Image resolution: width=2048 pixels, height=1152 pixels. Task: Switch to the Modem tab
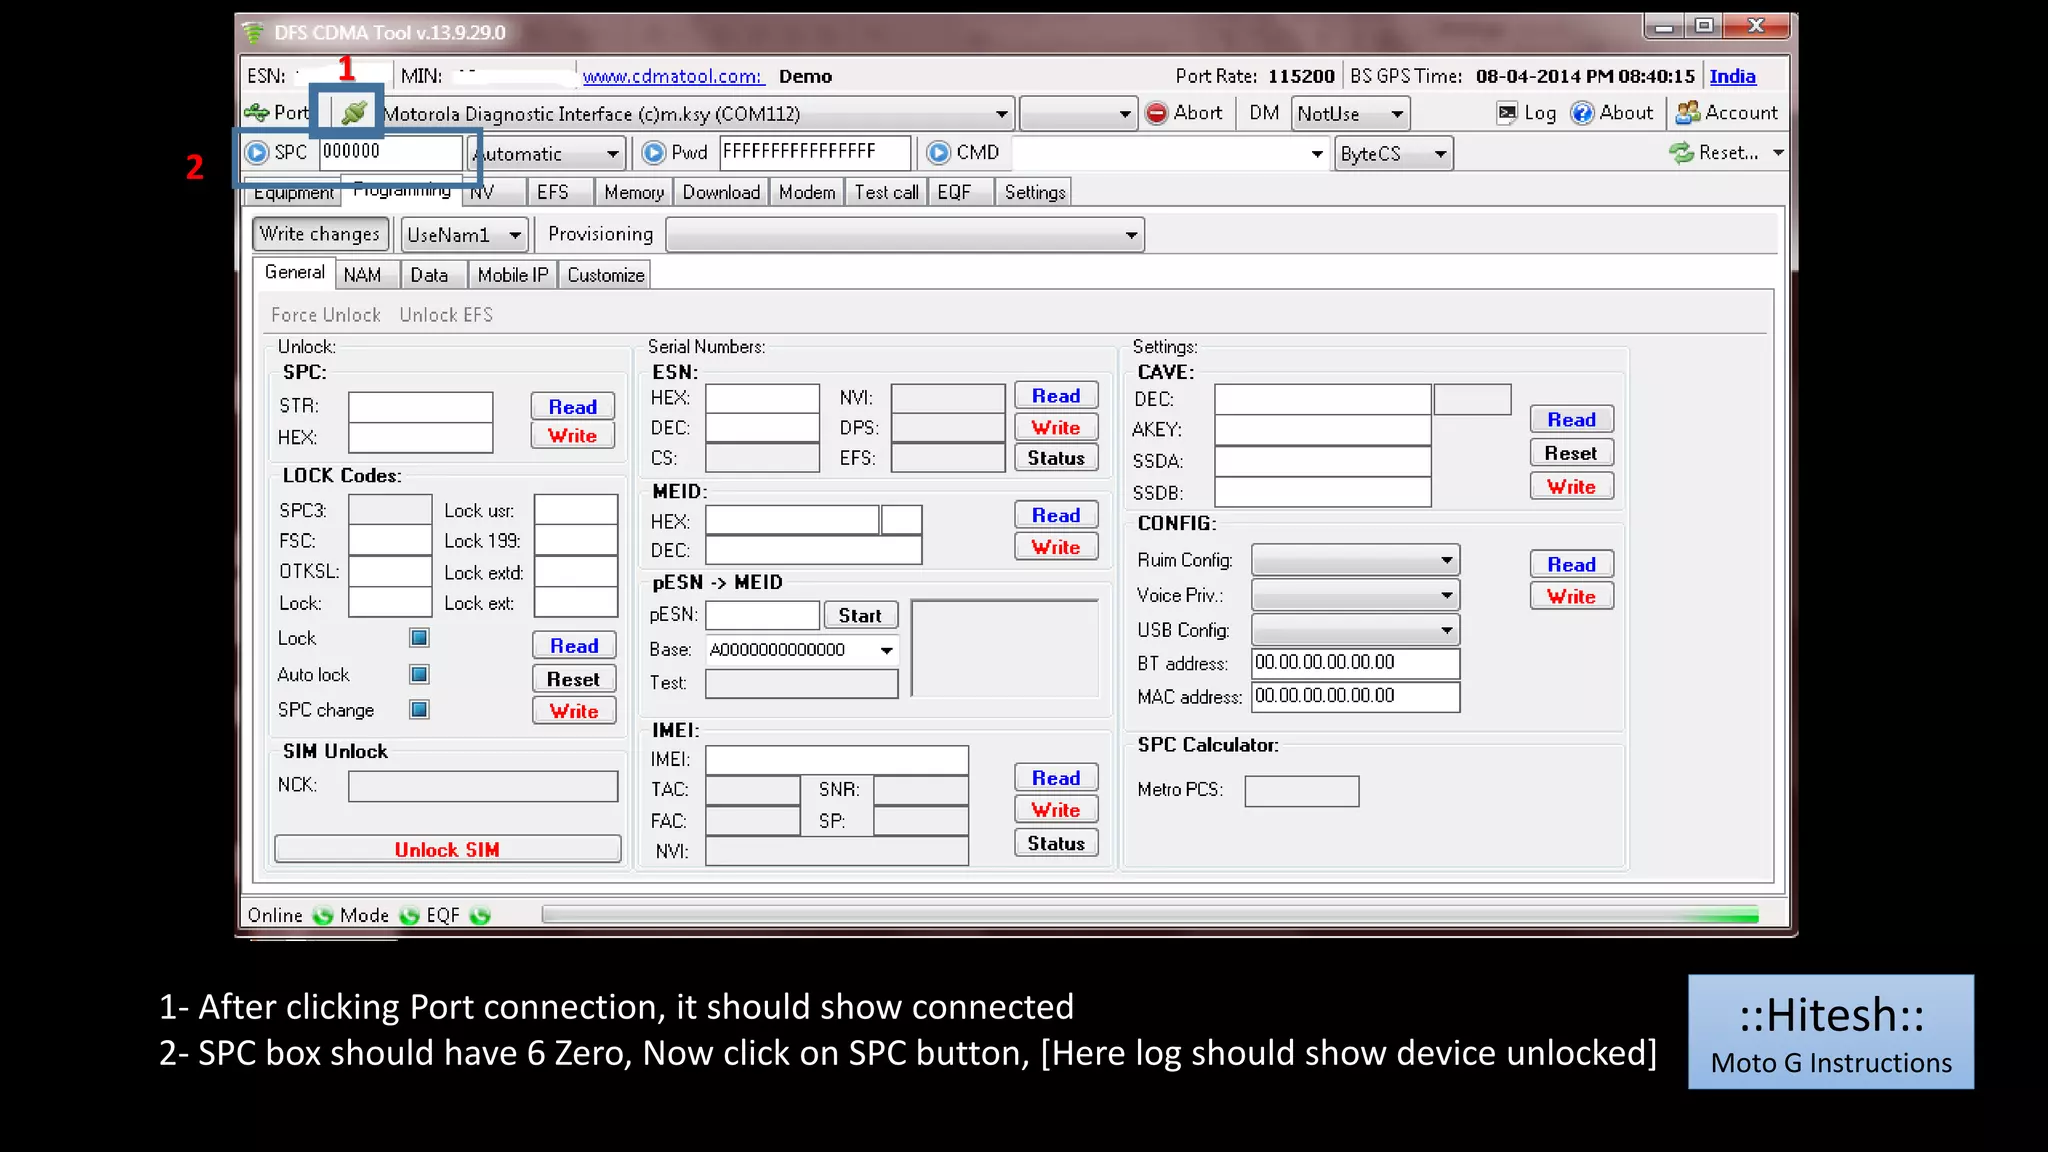(807, 192)
